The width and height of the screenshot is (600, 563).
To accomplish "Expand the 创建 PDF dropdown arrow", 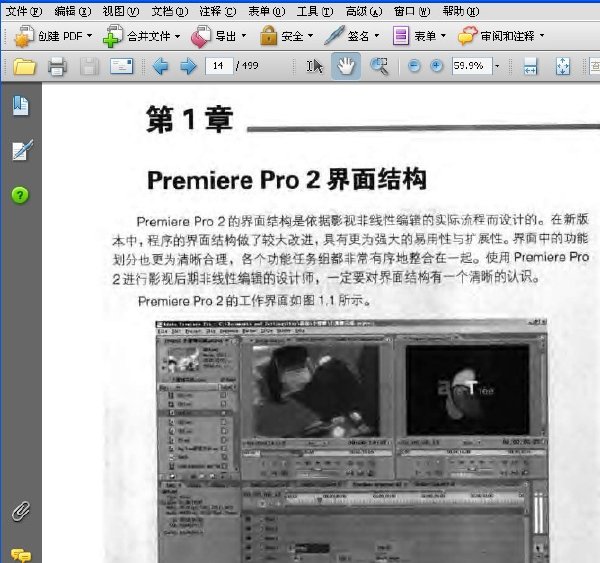I will (90, 36).
